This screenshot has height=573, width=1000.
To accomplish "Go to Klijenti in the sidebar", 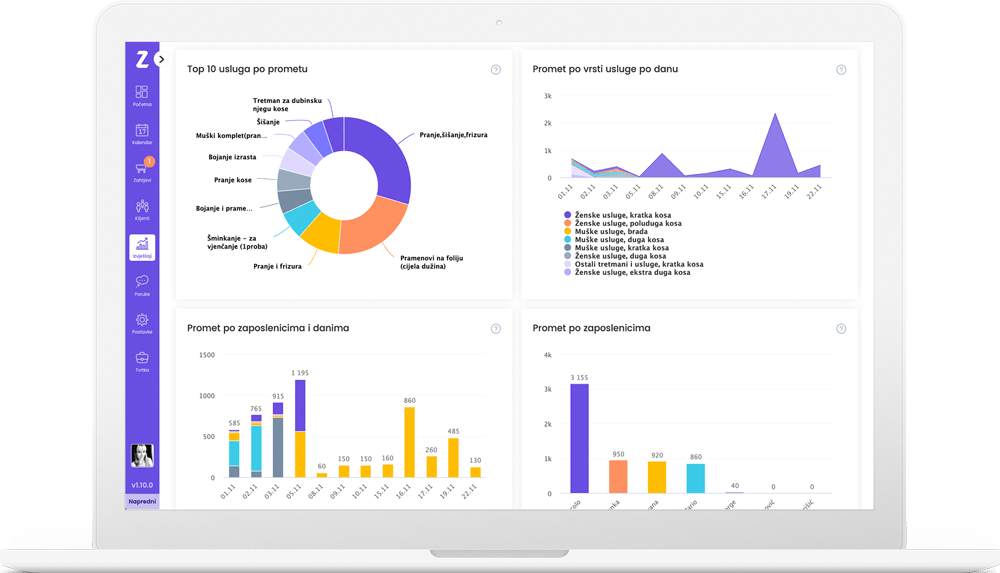I will point(142,209).
